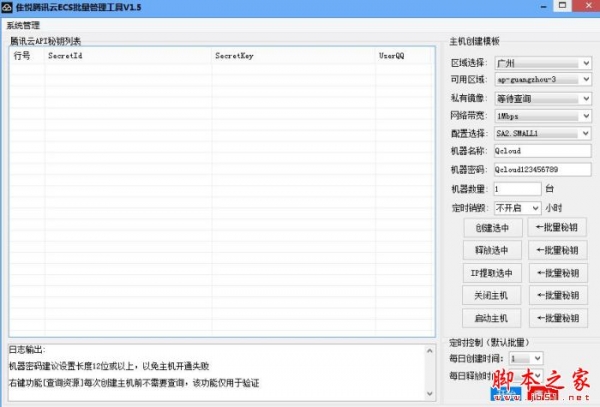Open the 定时销毁 dropdown showing 不开启

517,208
